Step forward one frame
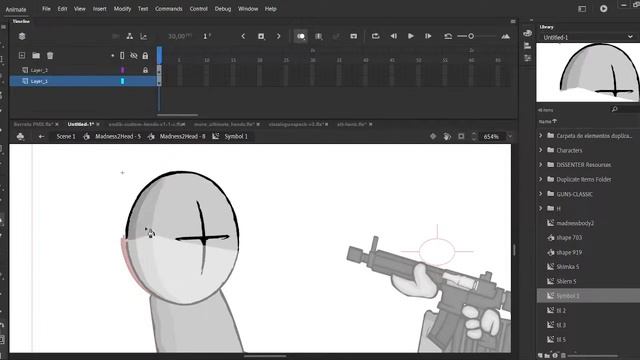Viewport: 640px width, 360px height. (x=428, y=36)
